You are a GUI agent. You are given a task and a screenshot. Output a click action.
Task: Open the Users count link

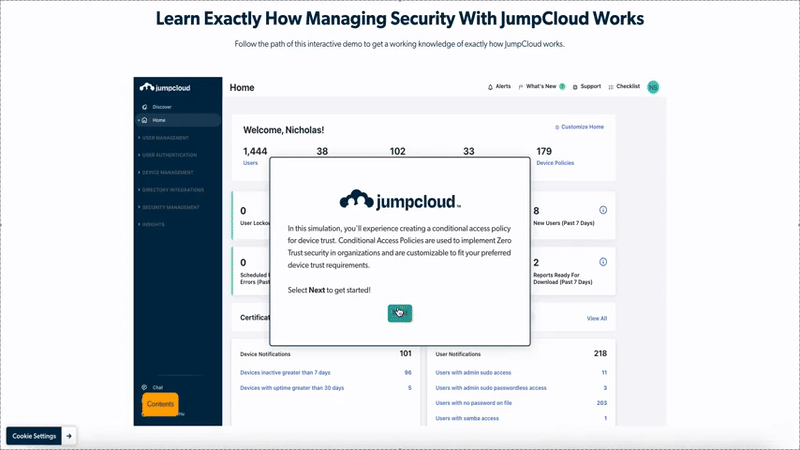click(x=251, y=163)
